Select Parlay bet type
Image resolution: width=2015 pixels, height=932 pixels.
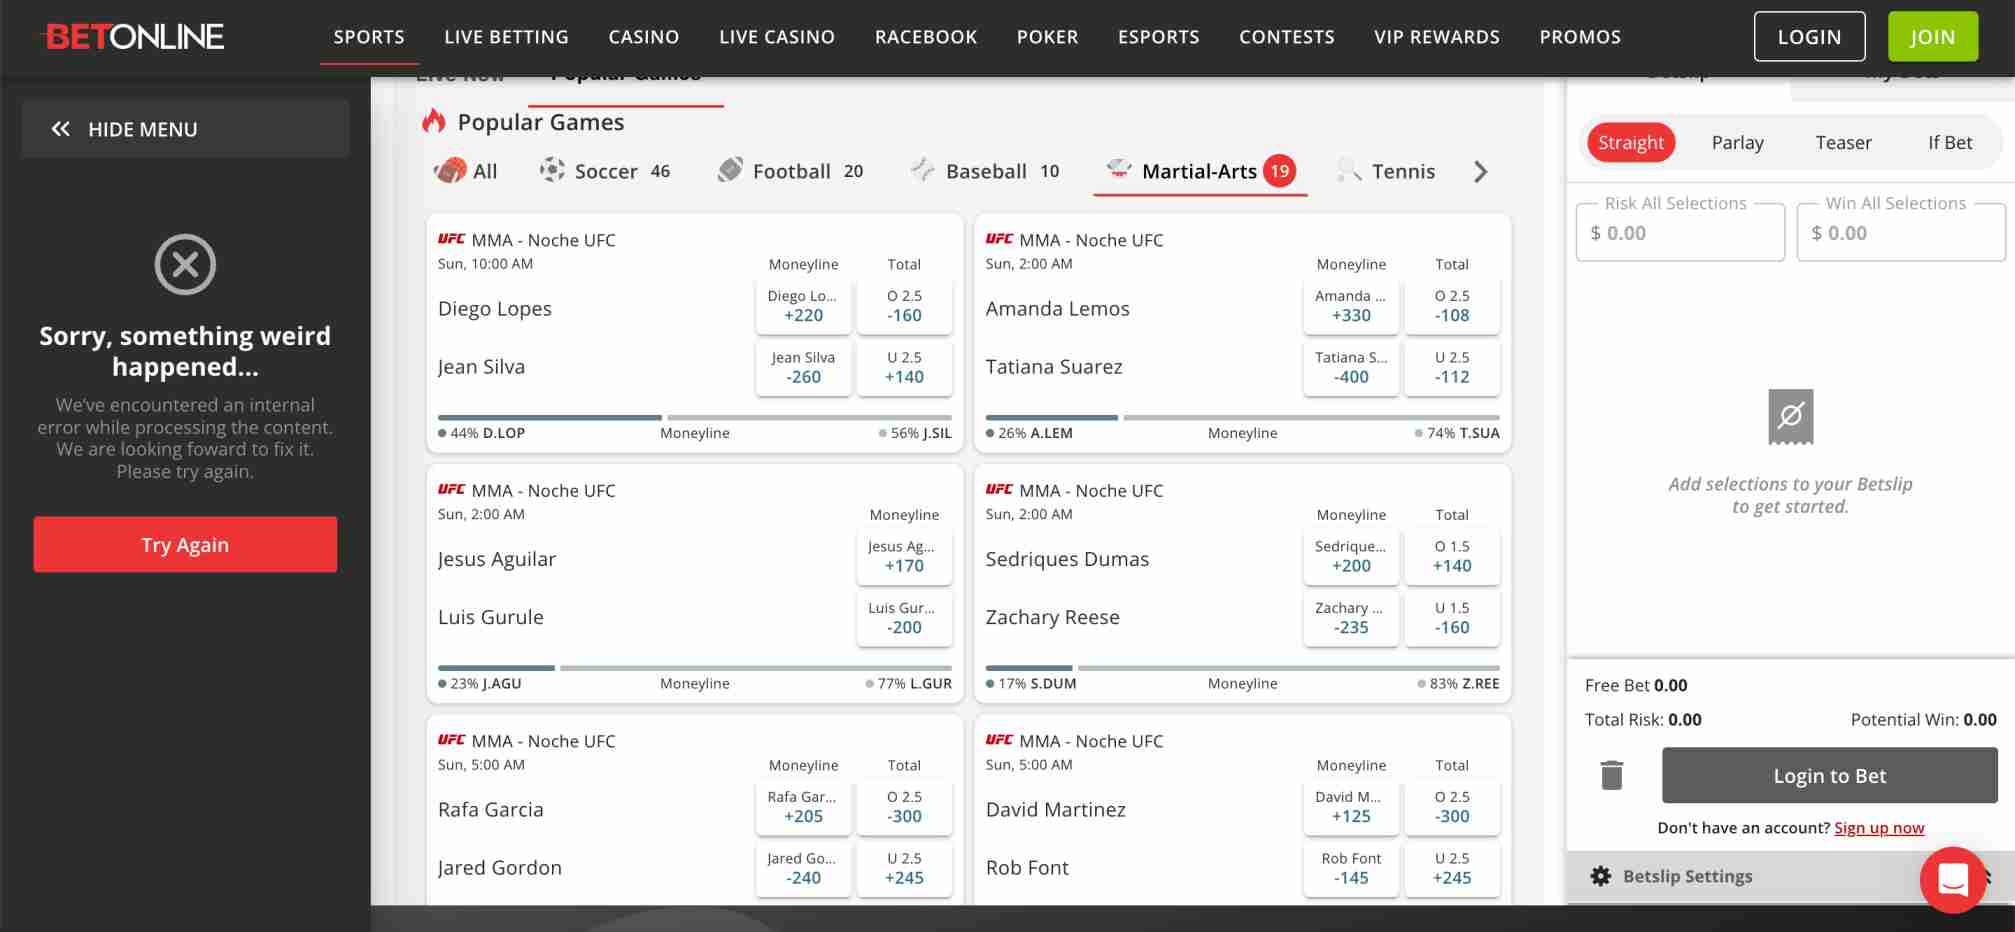[1737, 143]
